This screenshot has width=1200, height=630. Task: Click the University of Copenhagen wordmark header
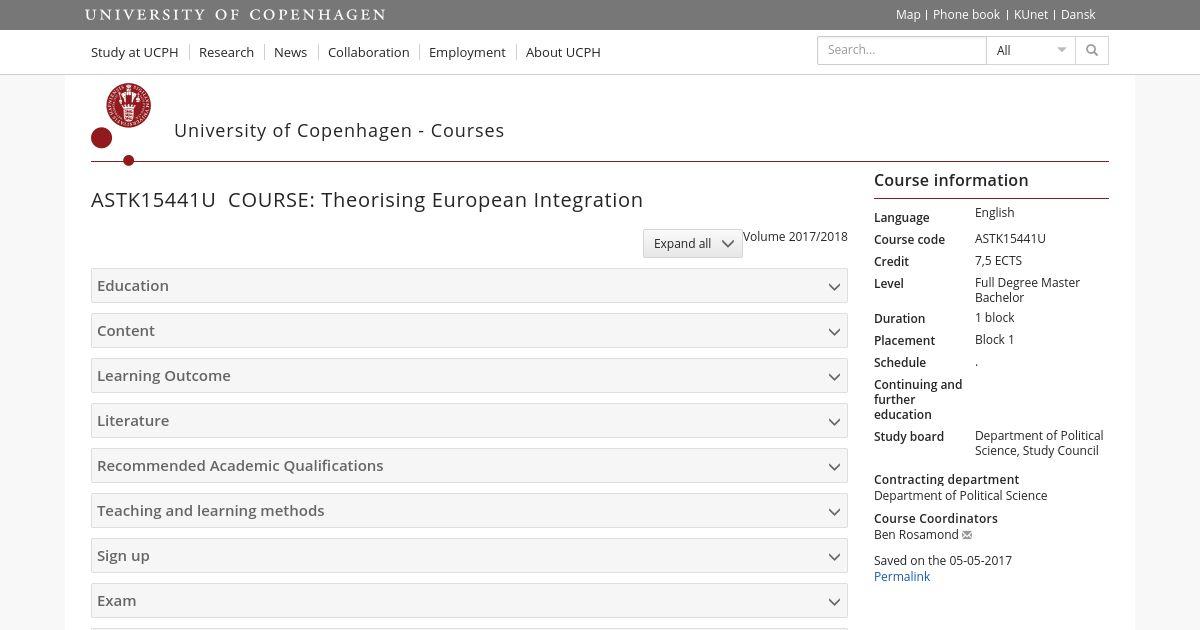(x=235, y=15)
